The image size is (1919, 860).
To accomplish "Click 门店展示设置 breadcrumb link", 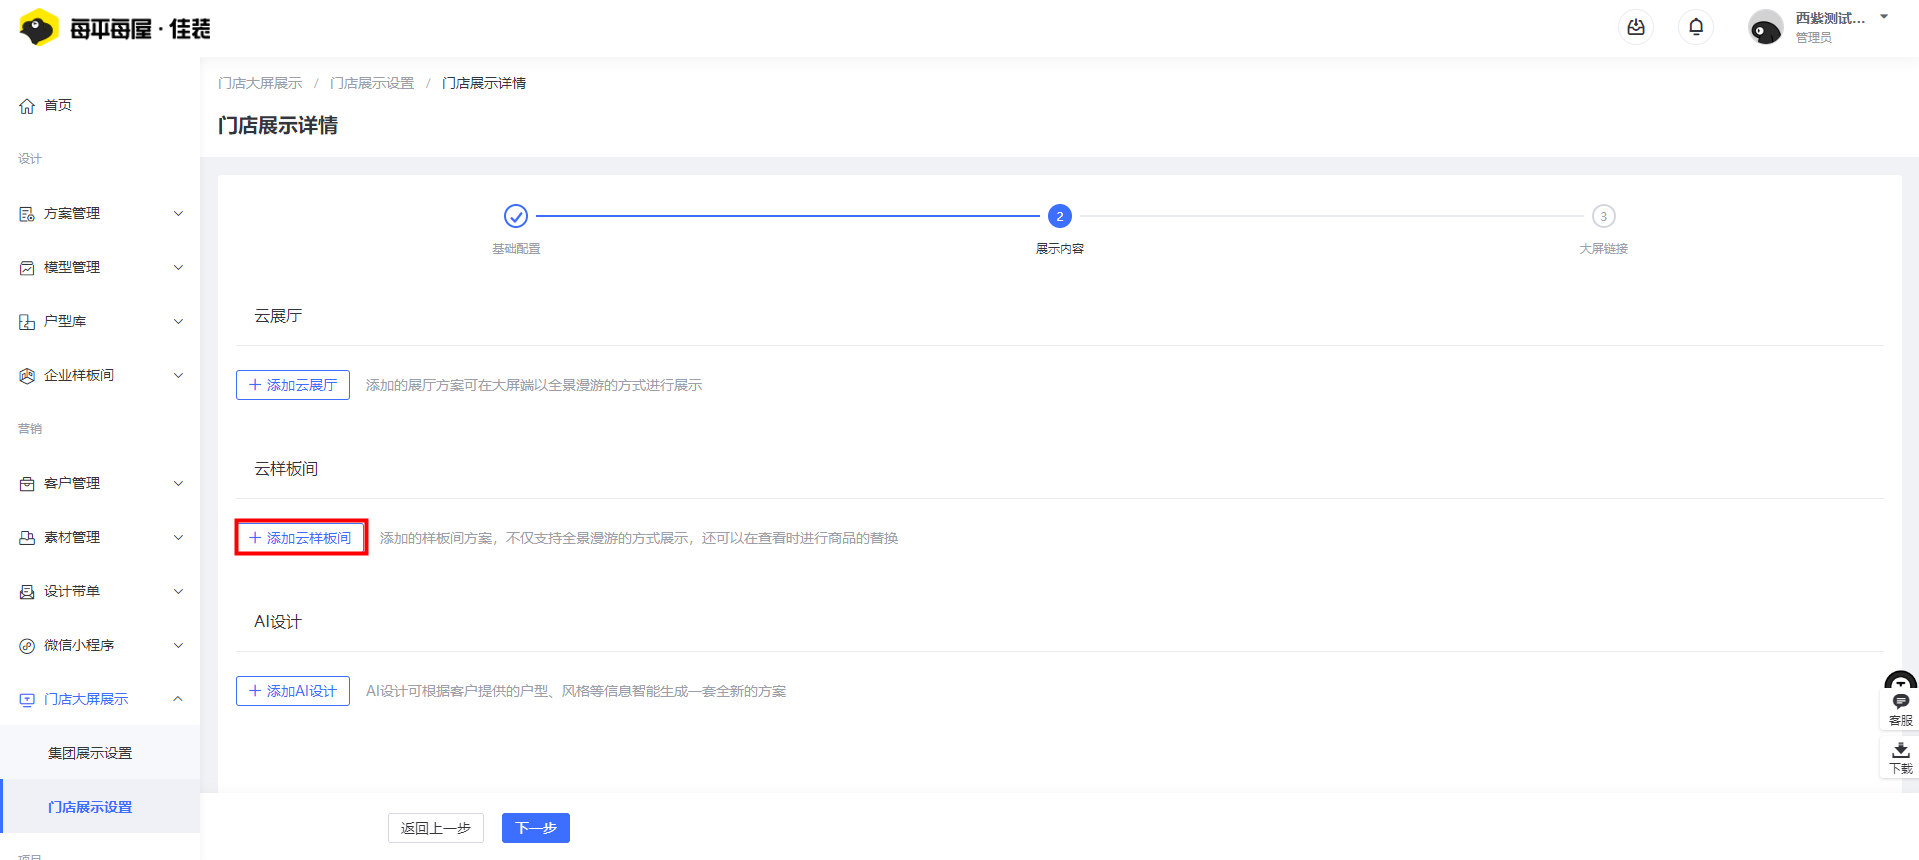I will coord(372,83).
